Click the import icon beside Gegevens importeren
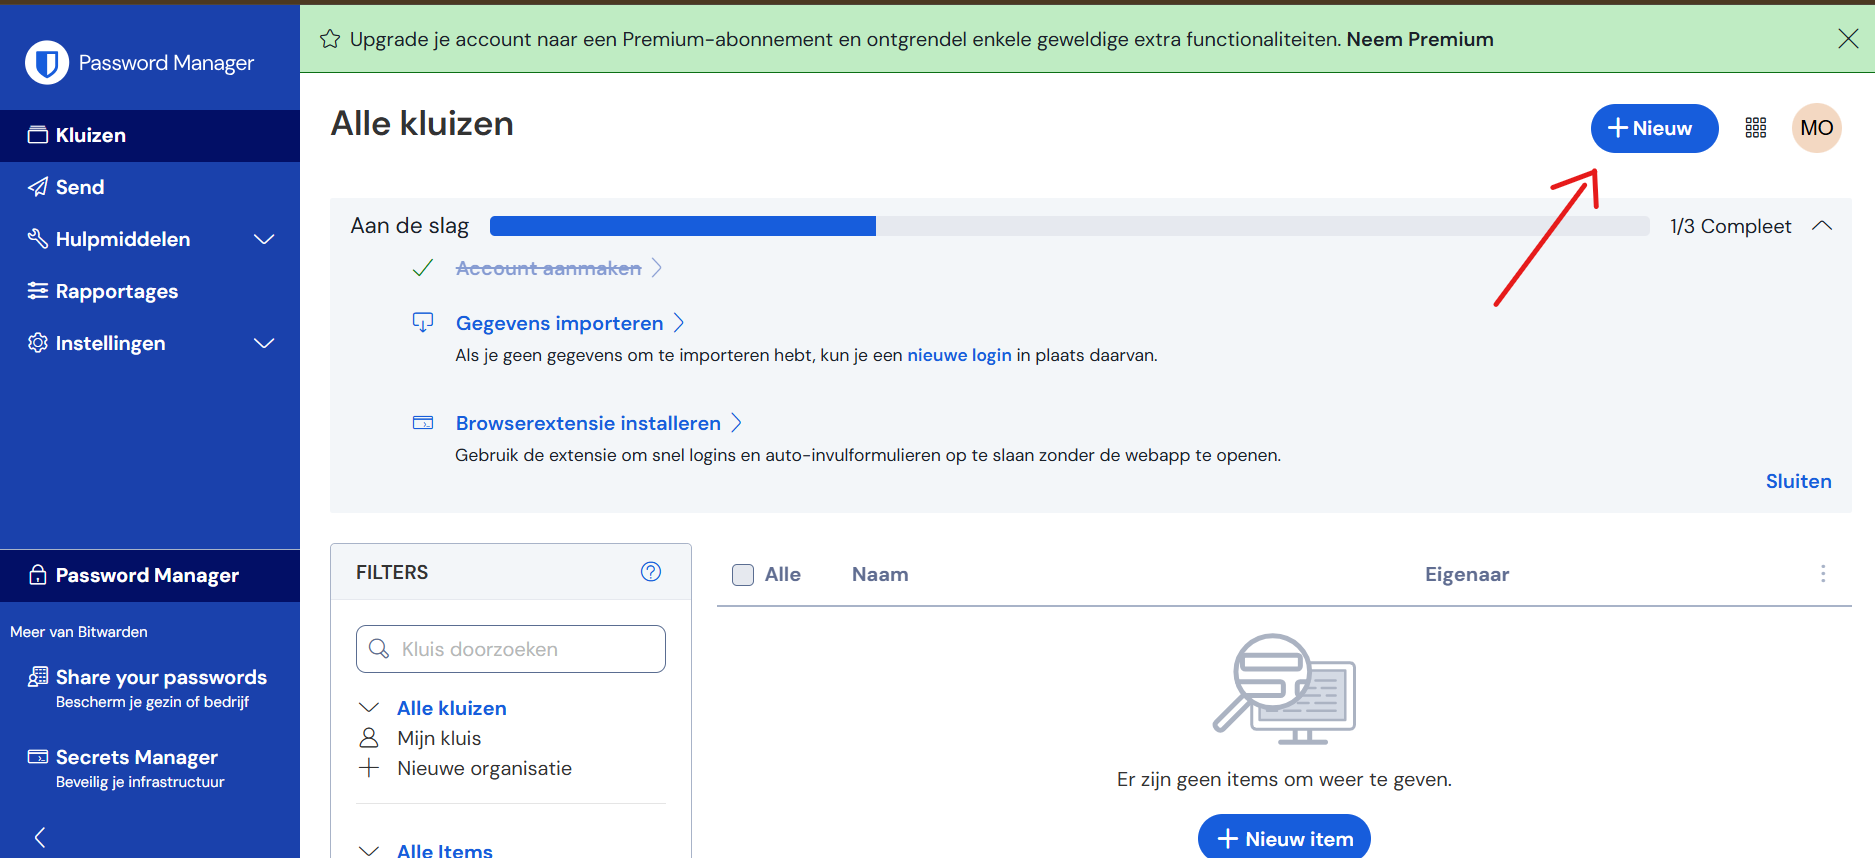This screenshot has height=858, width=1875. tap(423, 322)
